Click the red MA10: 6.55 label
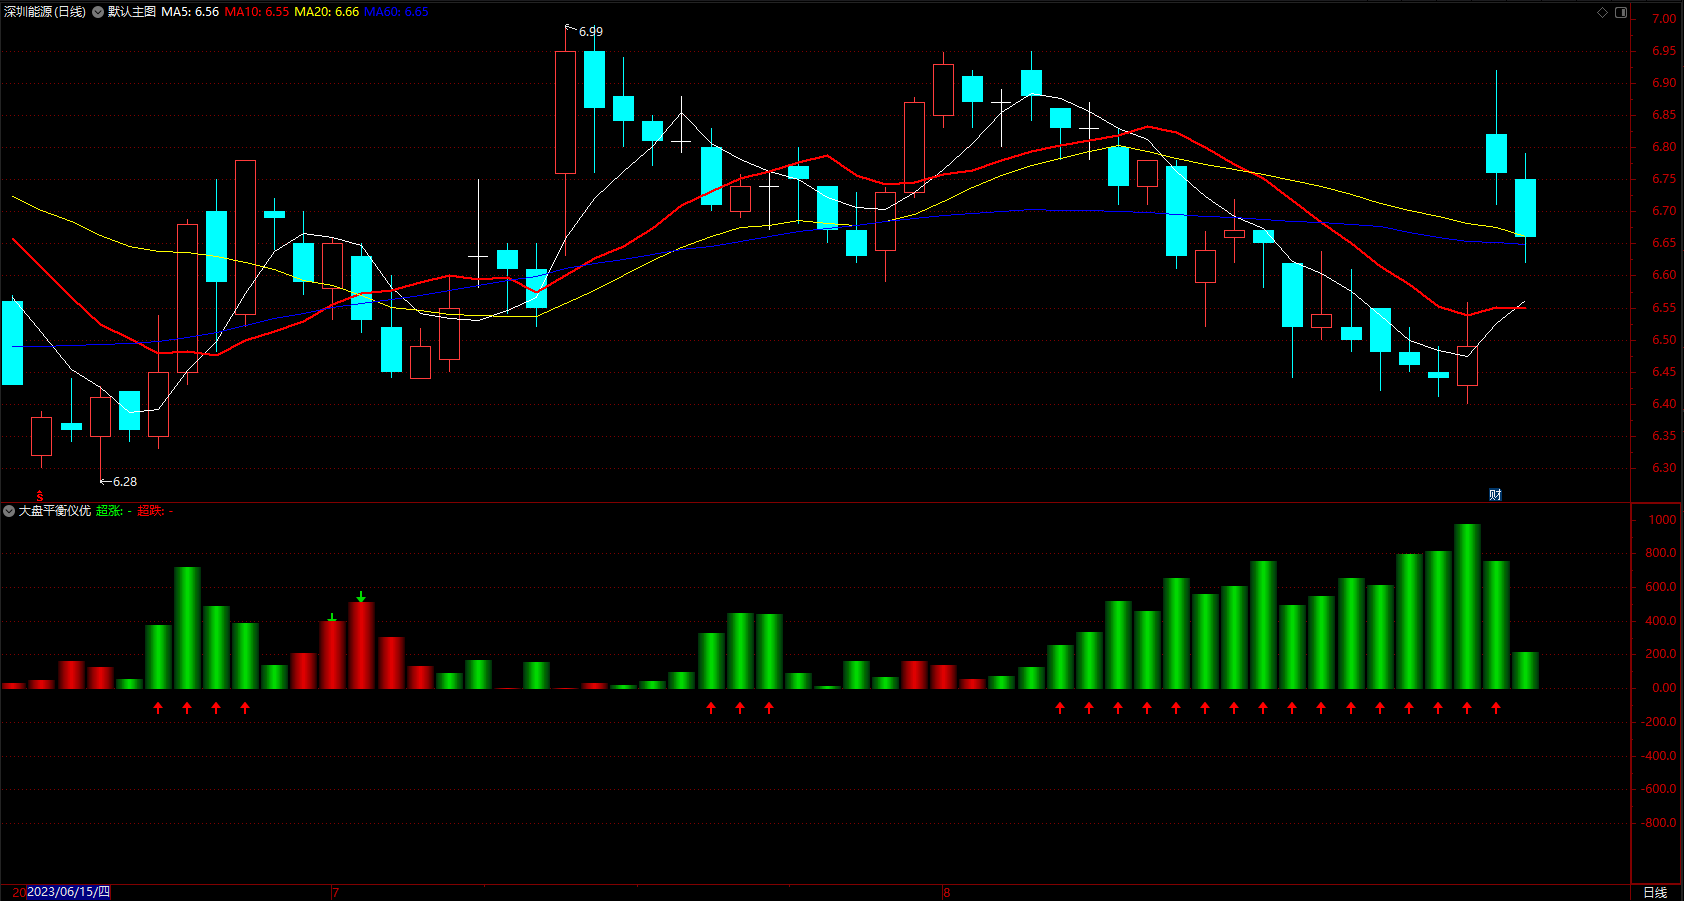The height and width of the screenshot is (901, 1684). pos(257,12)
